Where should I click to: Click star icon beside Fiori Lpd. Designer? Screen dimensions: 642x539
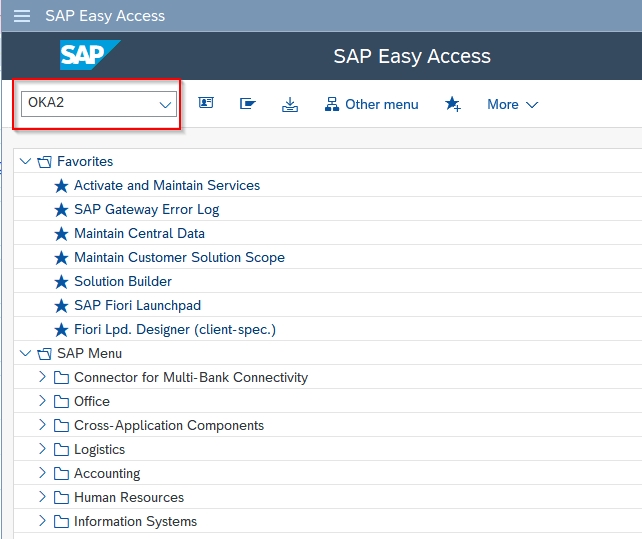coord(61,330)
